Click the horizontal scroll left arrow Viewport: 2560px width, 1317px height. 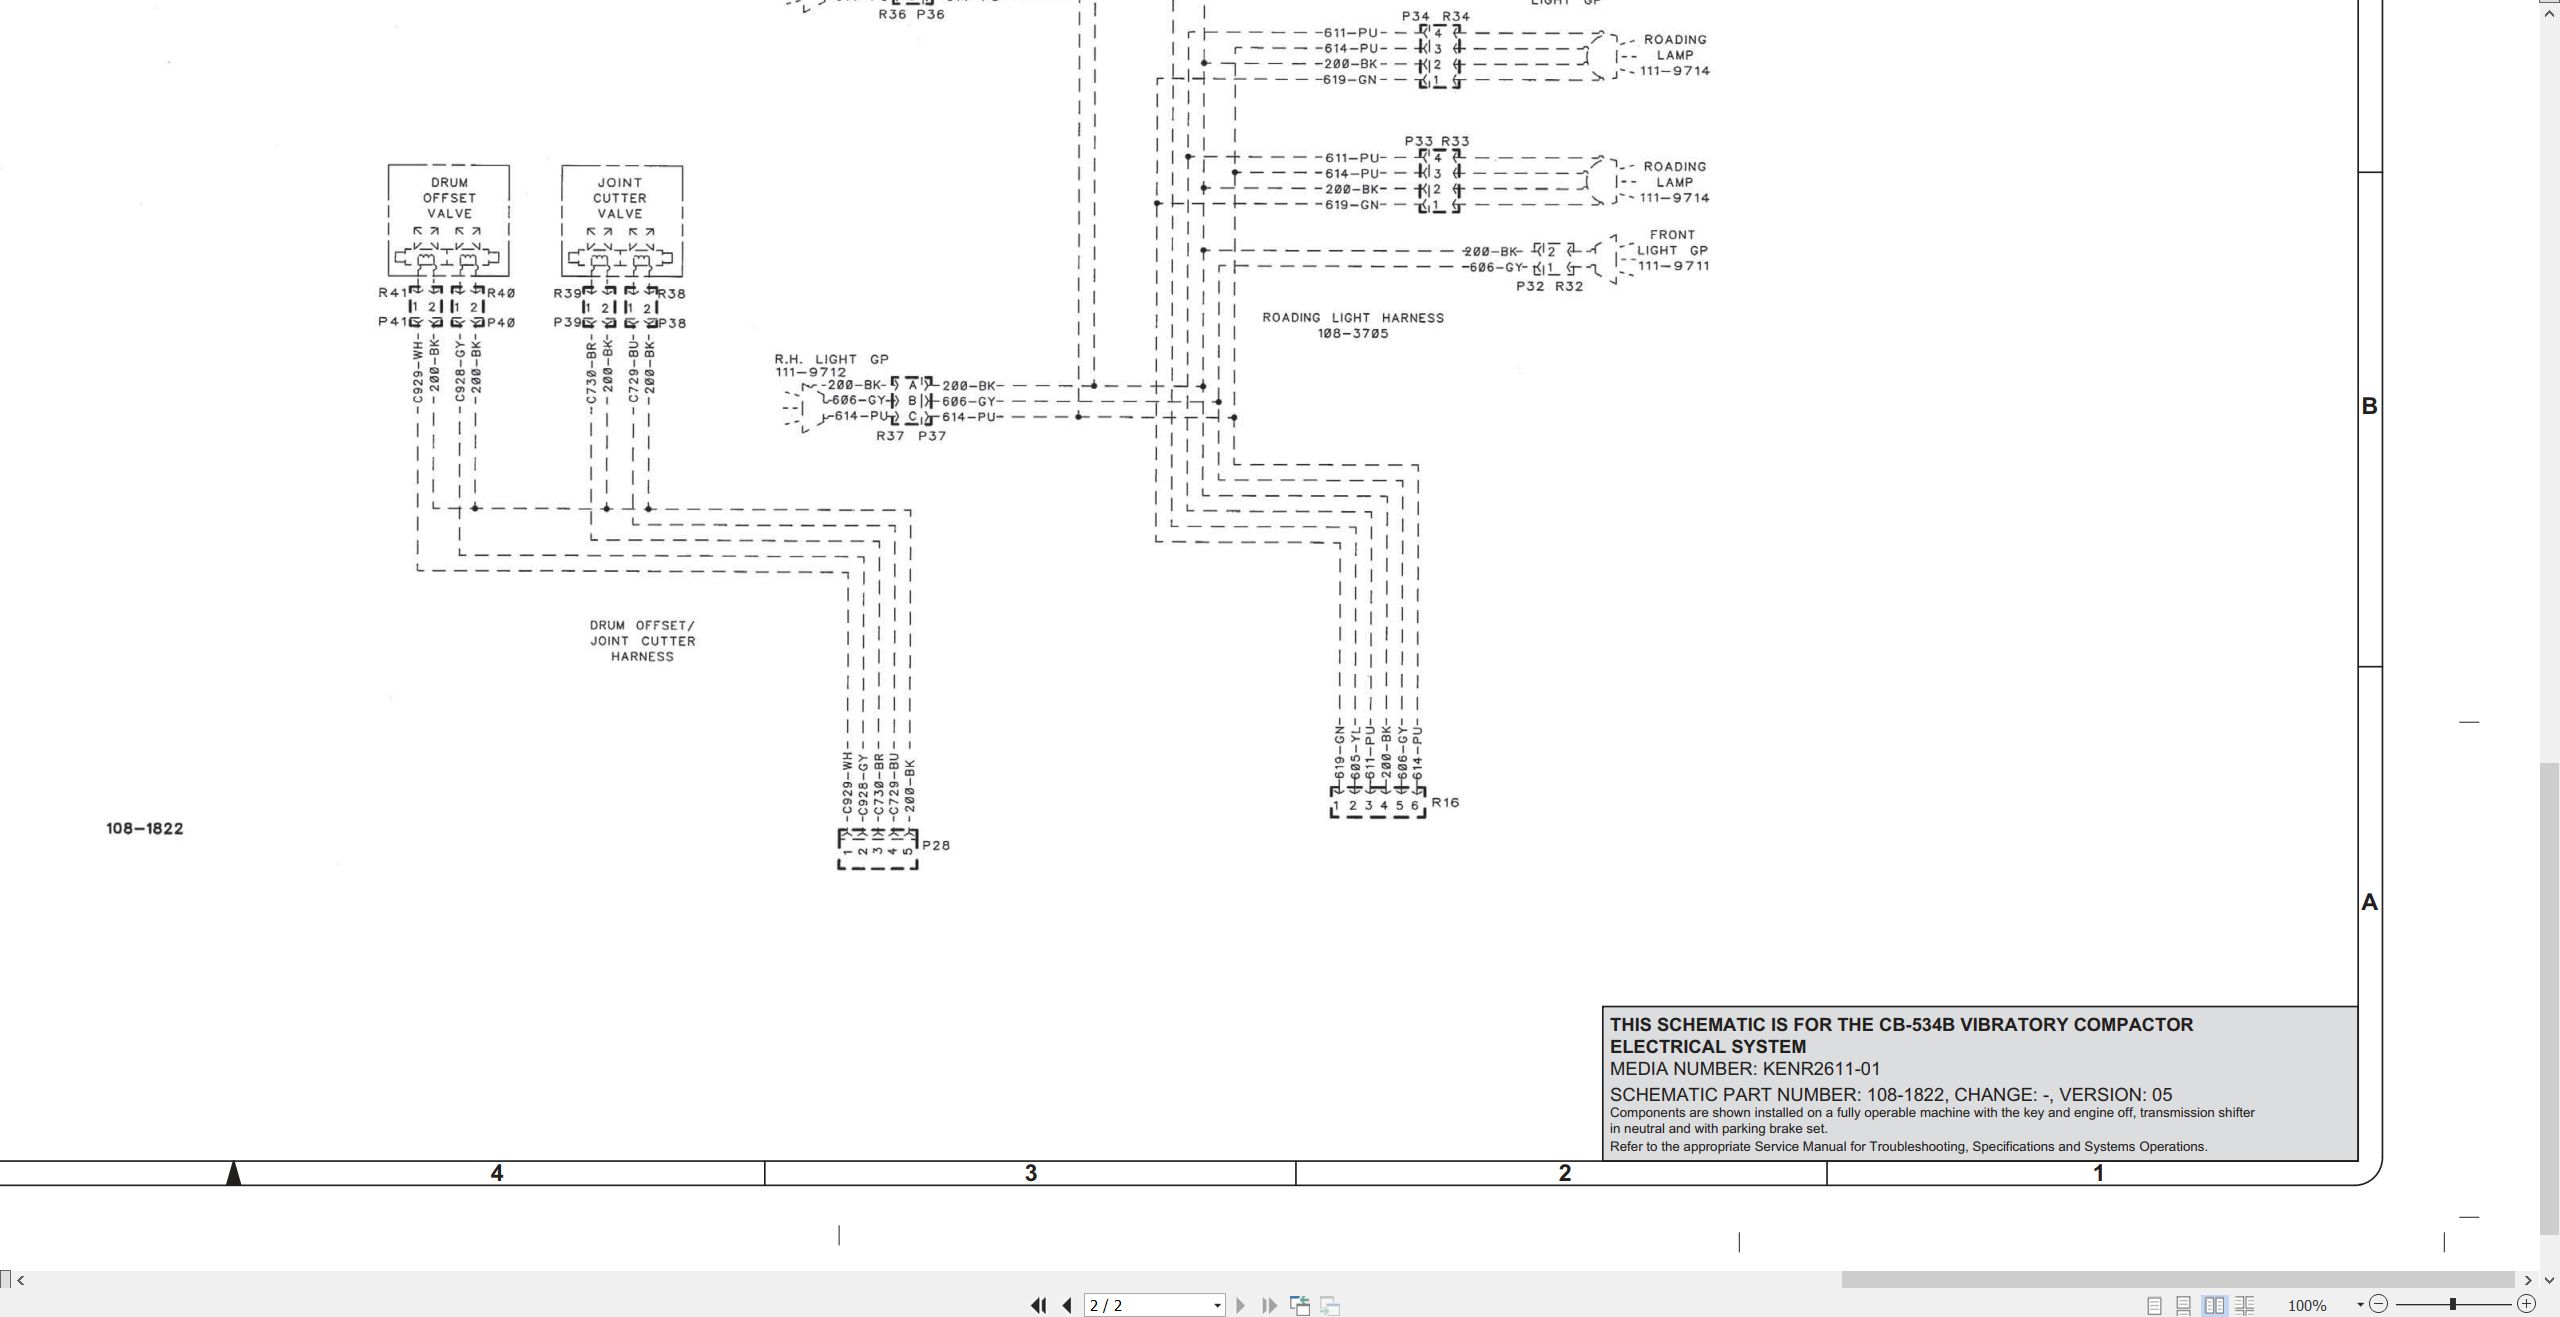tap(21, 1280)
